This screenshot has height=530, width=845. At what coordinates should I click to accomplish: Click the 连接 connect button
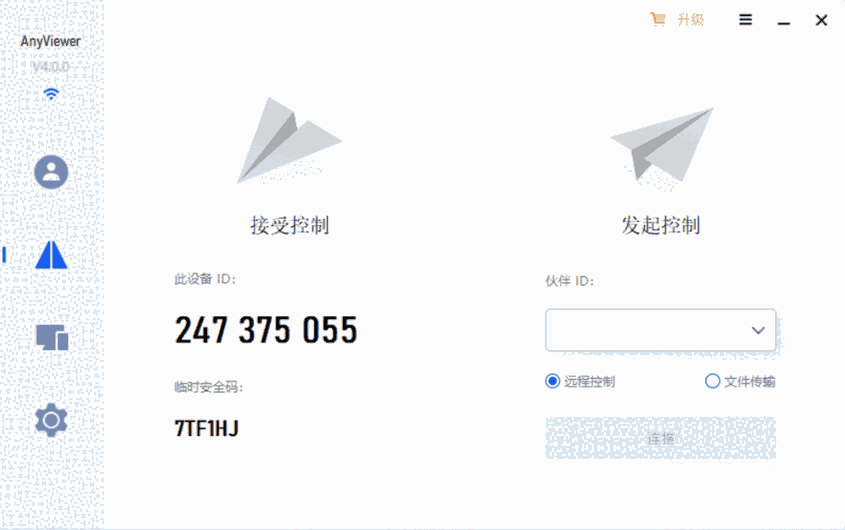click(661, 438)
